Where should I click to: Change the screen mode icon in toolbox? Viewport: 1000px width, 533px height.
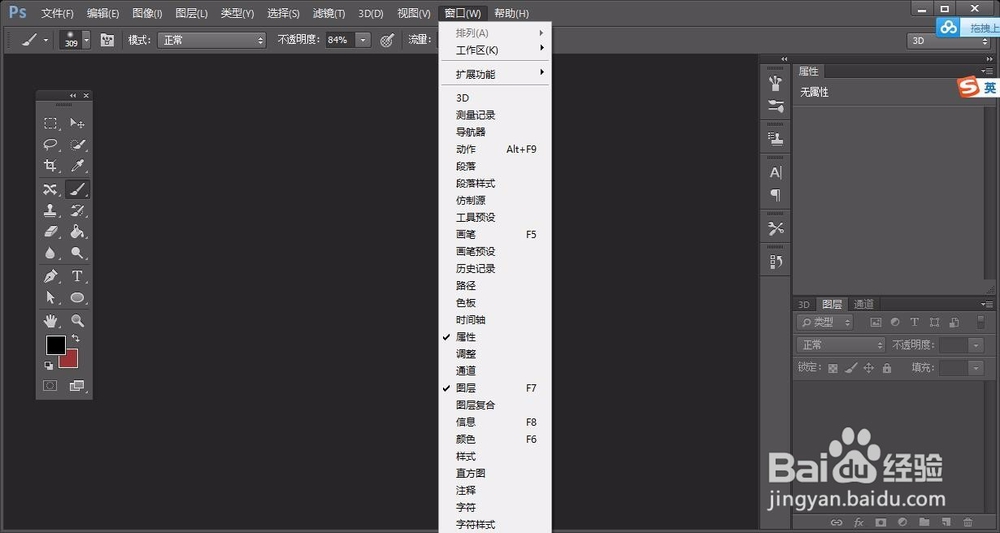(77, 386)
